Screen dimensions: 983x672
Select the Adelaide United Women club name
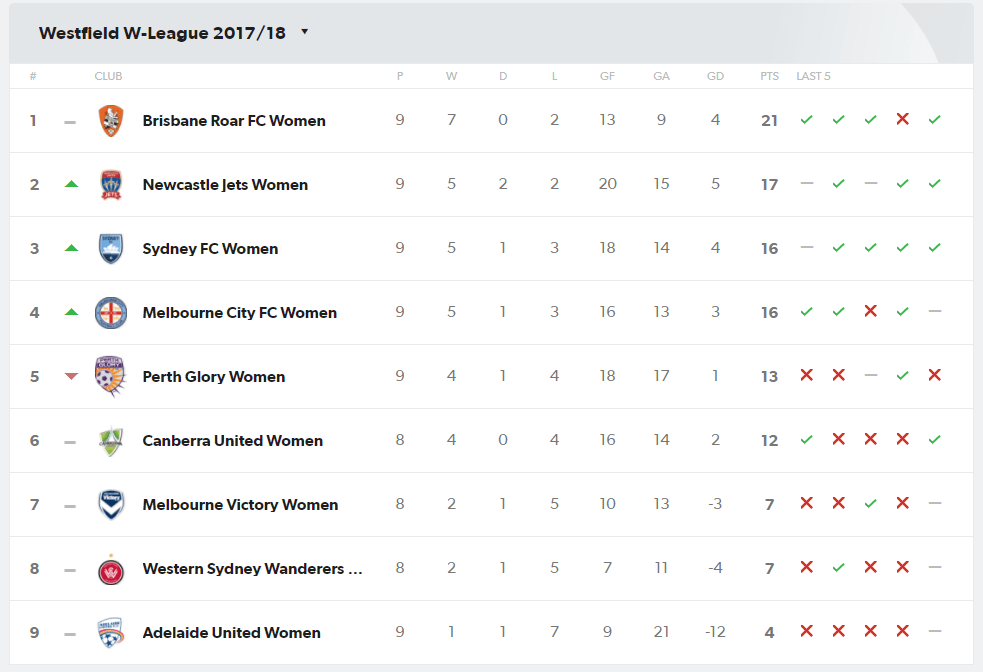tap(231, 633)
